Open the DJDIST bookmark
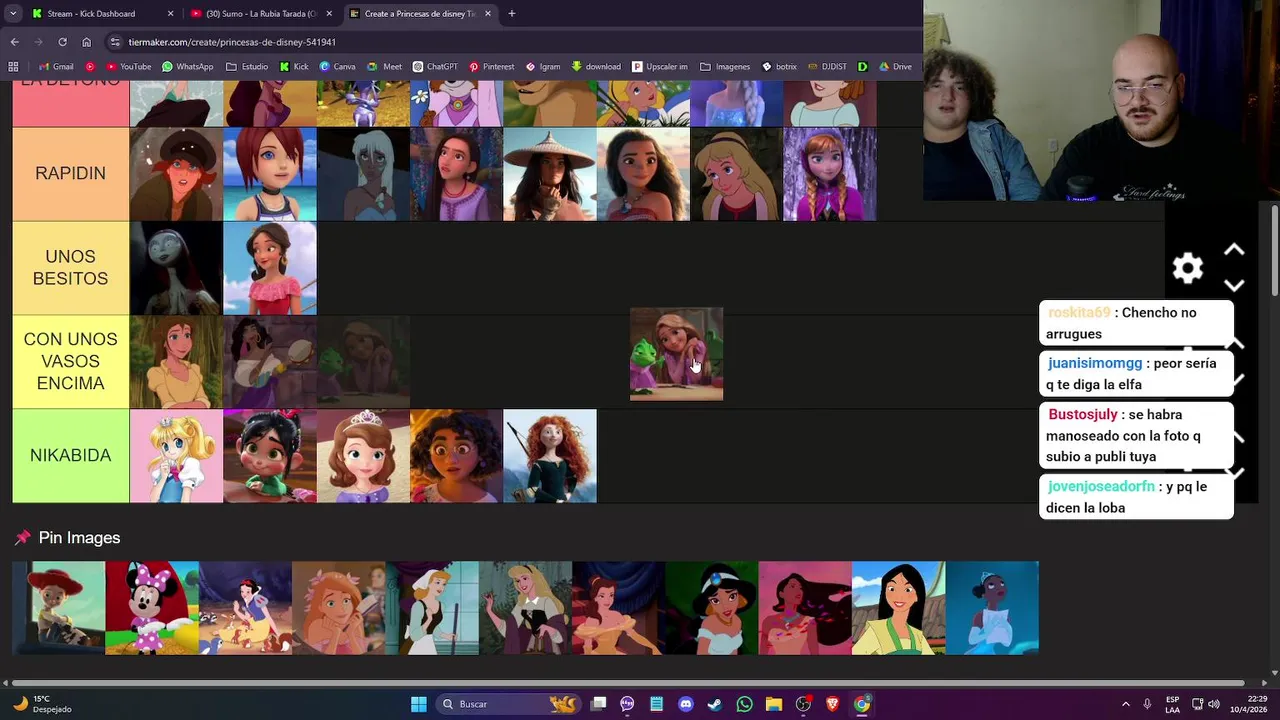The image size is (1280, 720). [827, 67]
